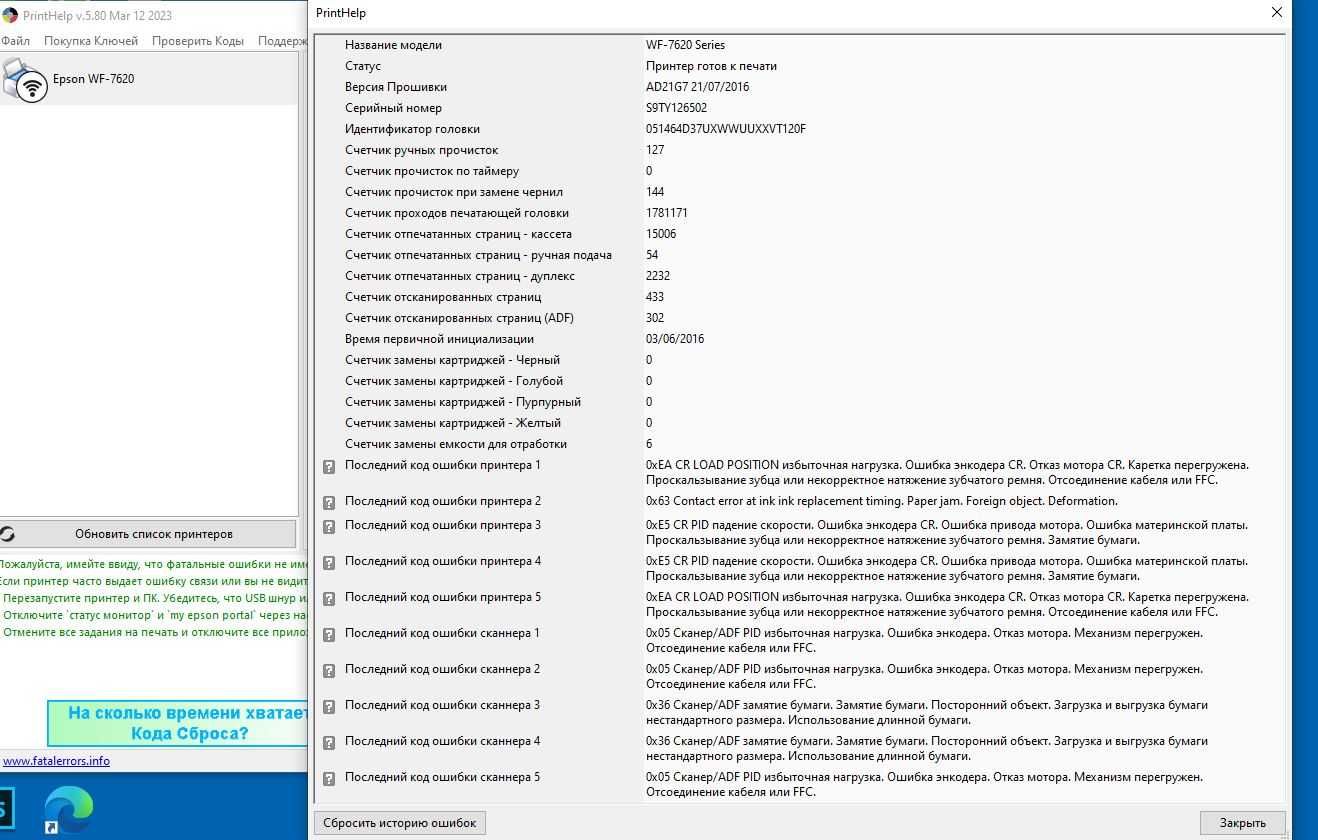
Task: Select Счетчик замены картриджей - Пурпурный label
Action: pyautogui.click(x=463, y=402)
